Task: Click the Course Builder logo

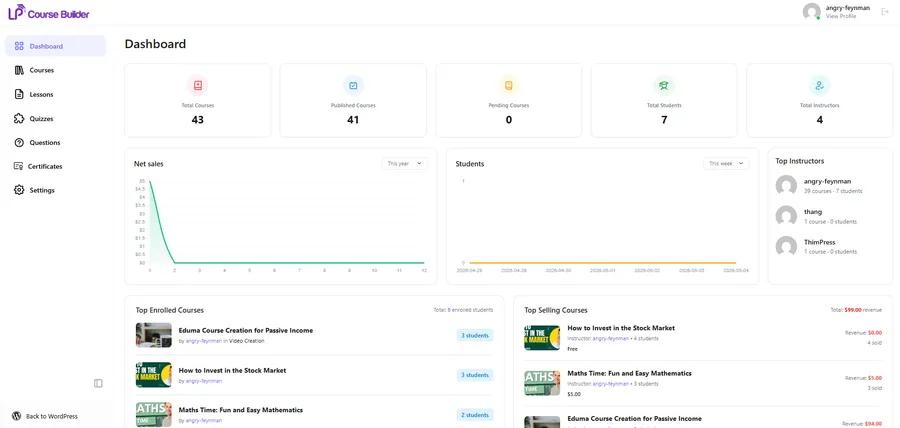Action: click(x=49, y=12)
